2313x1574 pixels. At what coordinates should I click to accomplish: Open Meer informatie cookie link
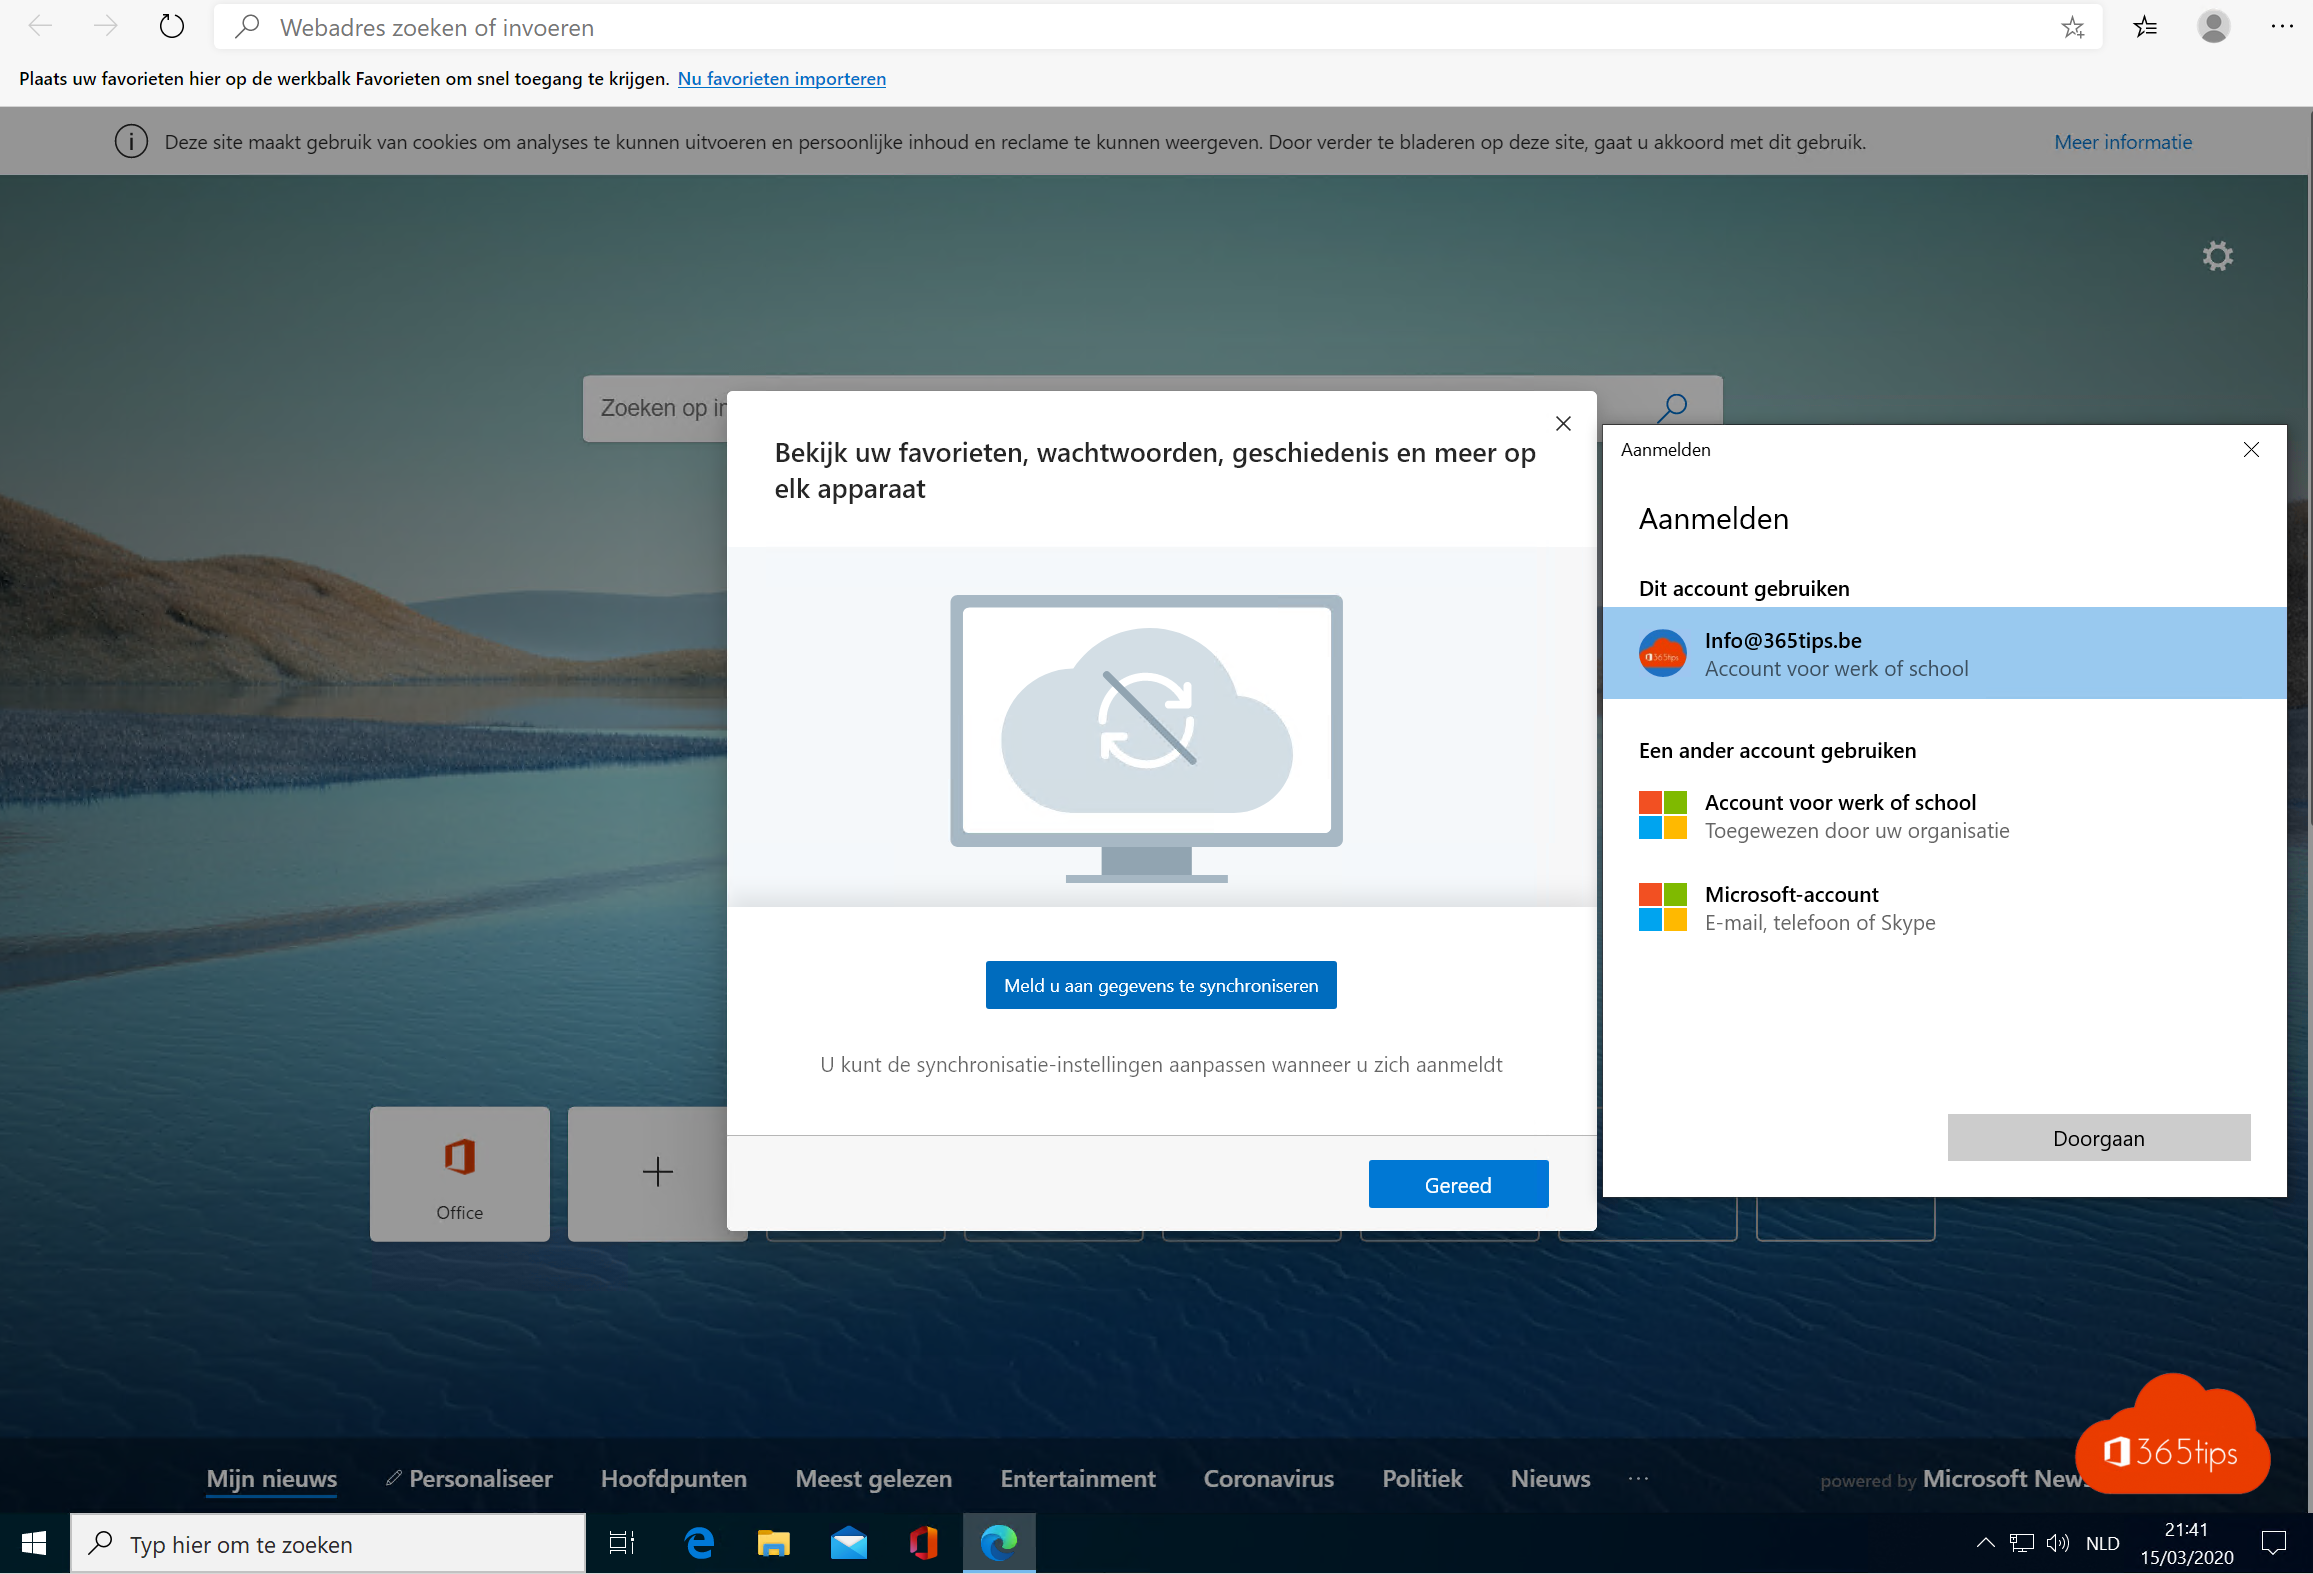click(x=2123, y=142)
